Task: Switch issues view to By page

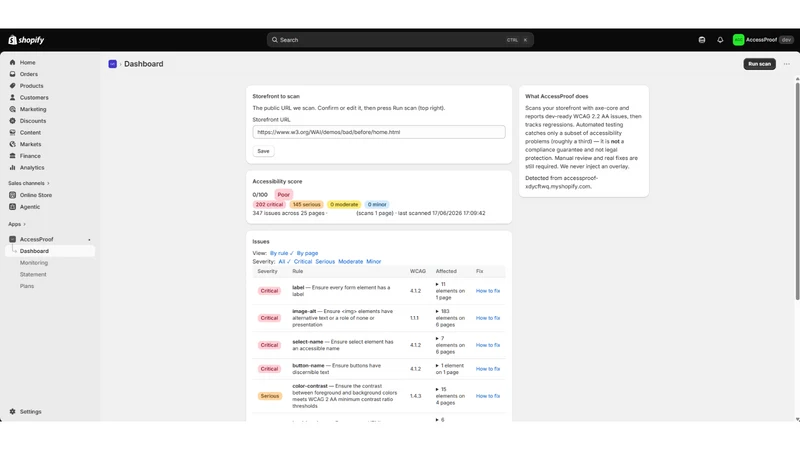Action: point(307,253)
